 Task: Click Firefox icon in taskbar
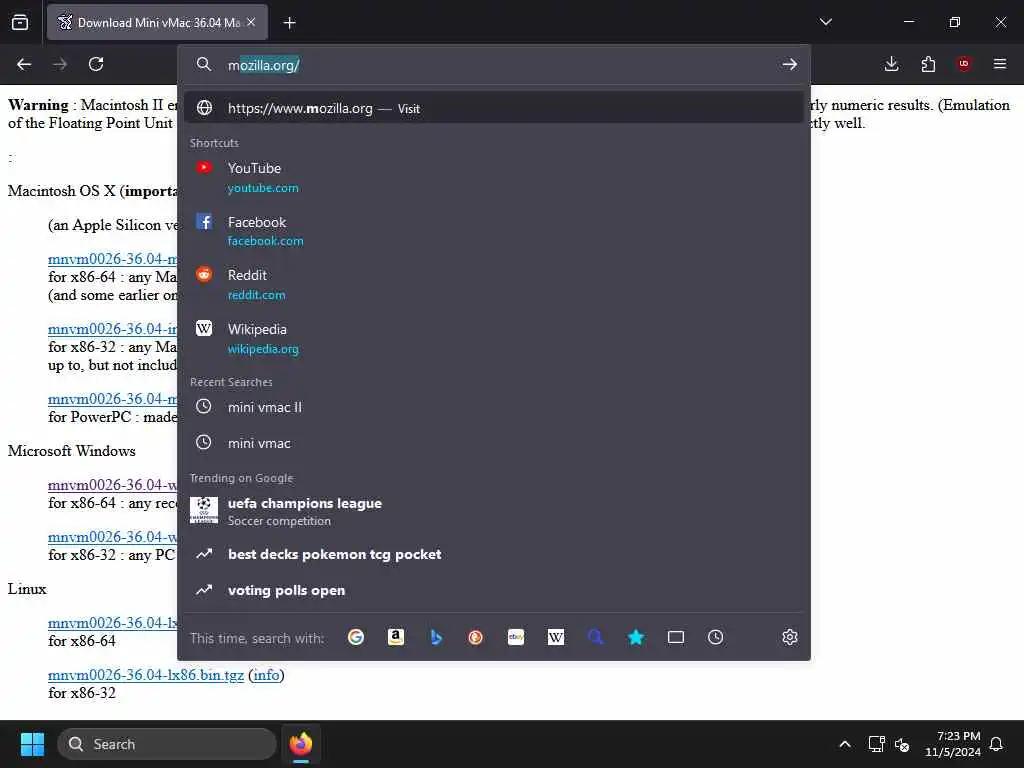click(x=301, y=744)
